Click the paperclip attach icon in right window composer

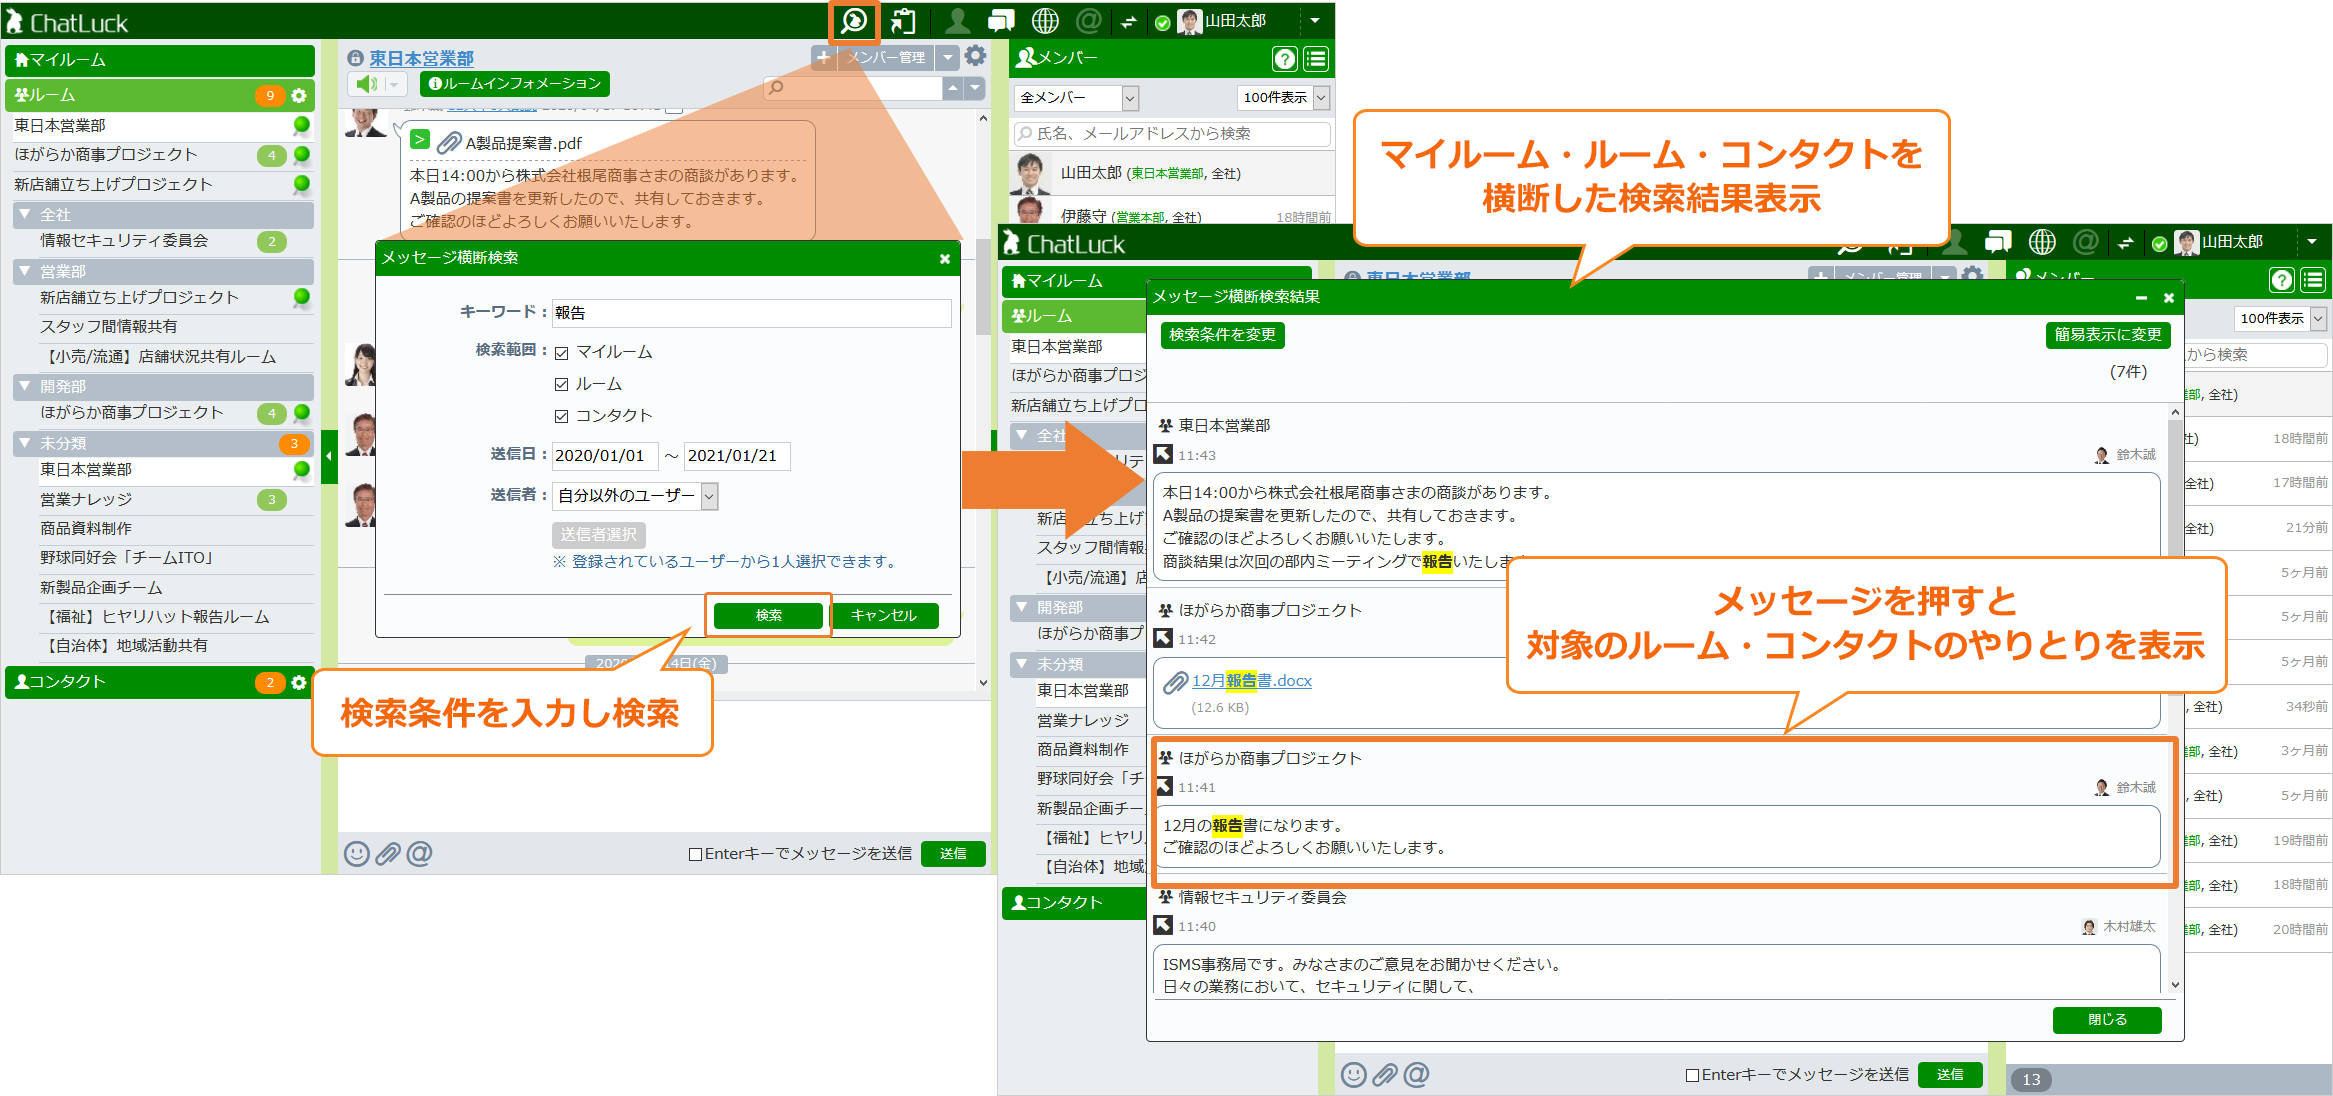tap(1384, 1074)
